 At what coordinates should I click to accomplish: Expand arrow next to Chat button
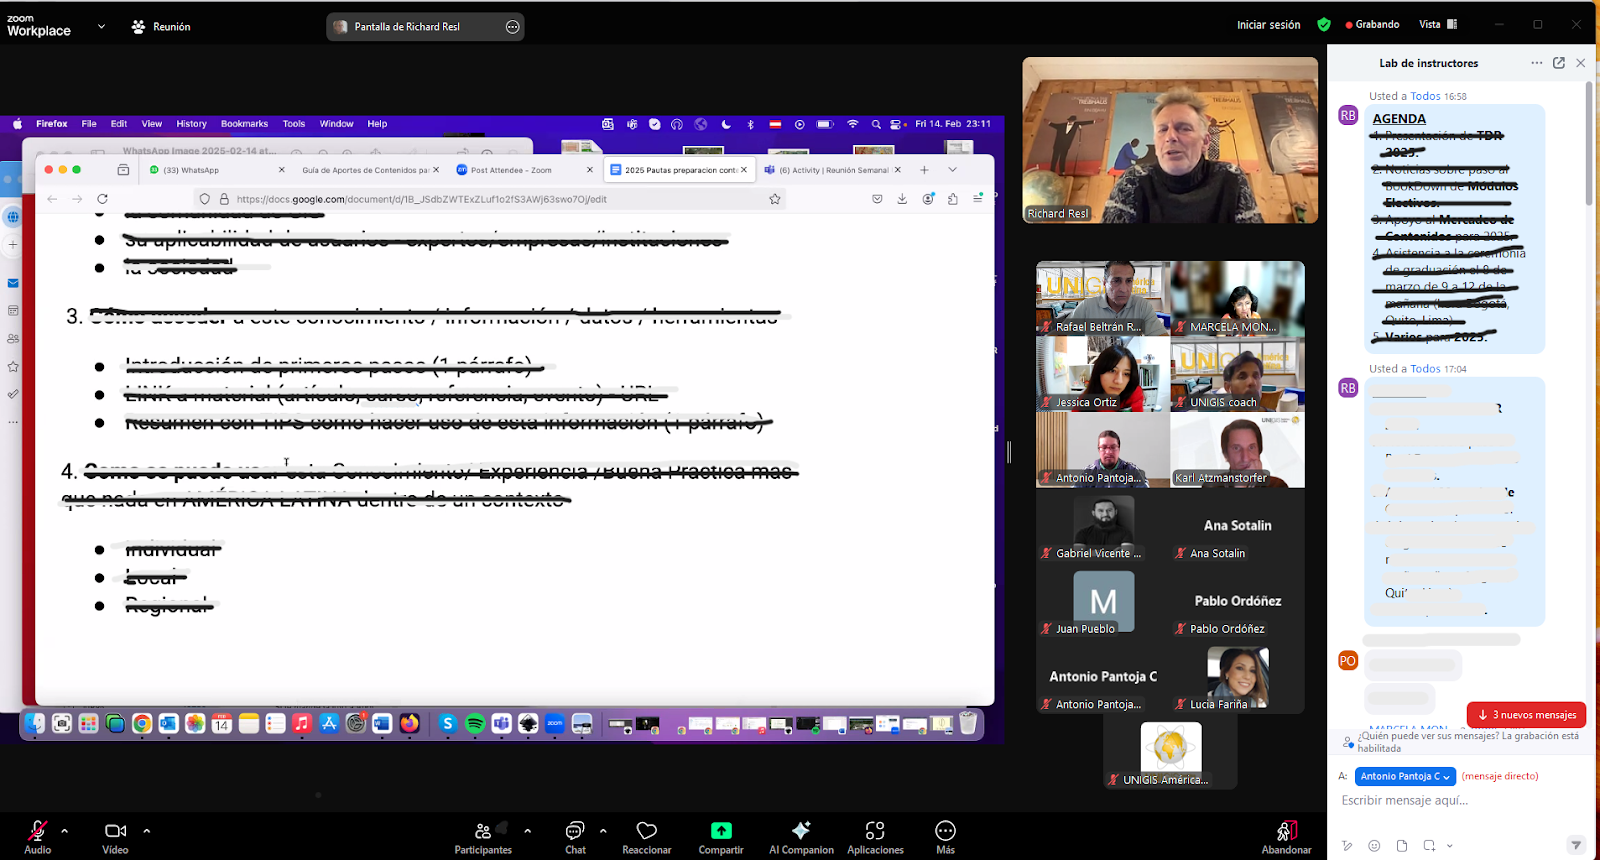coord(603,830)
